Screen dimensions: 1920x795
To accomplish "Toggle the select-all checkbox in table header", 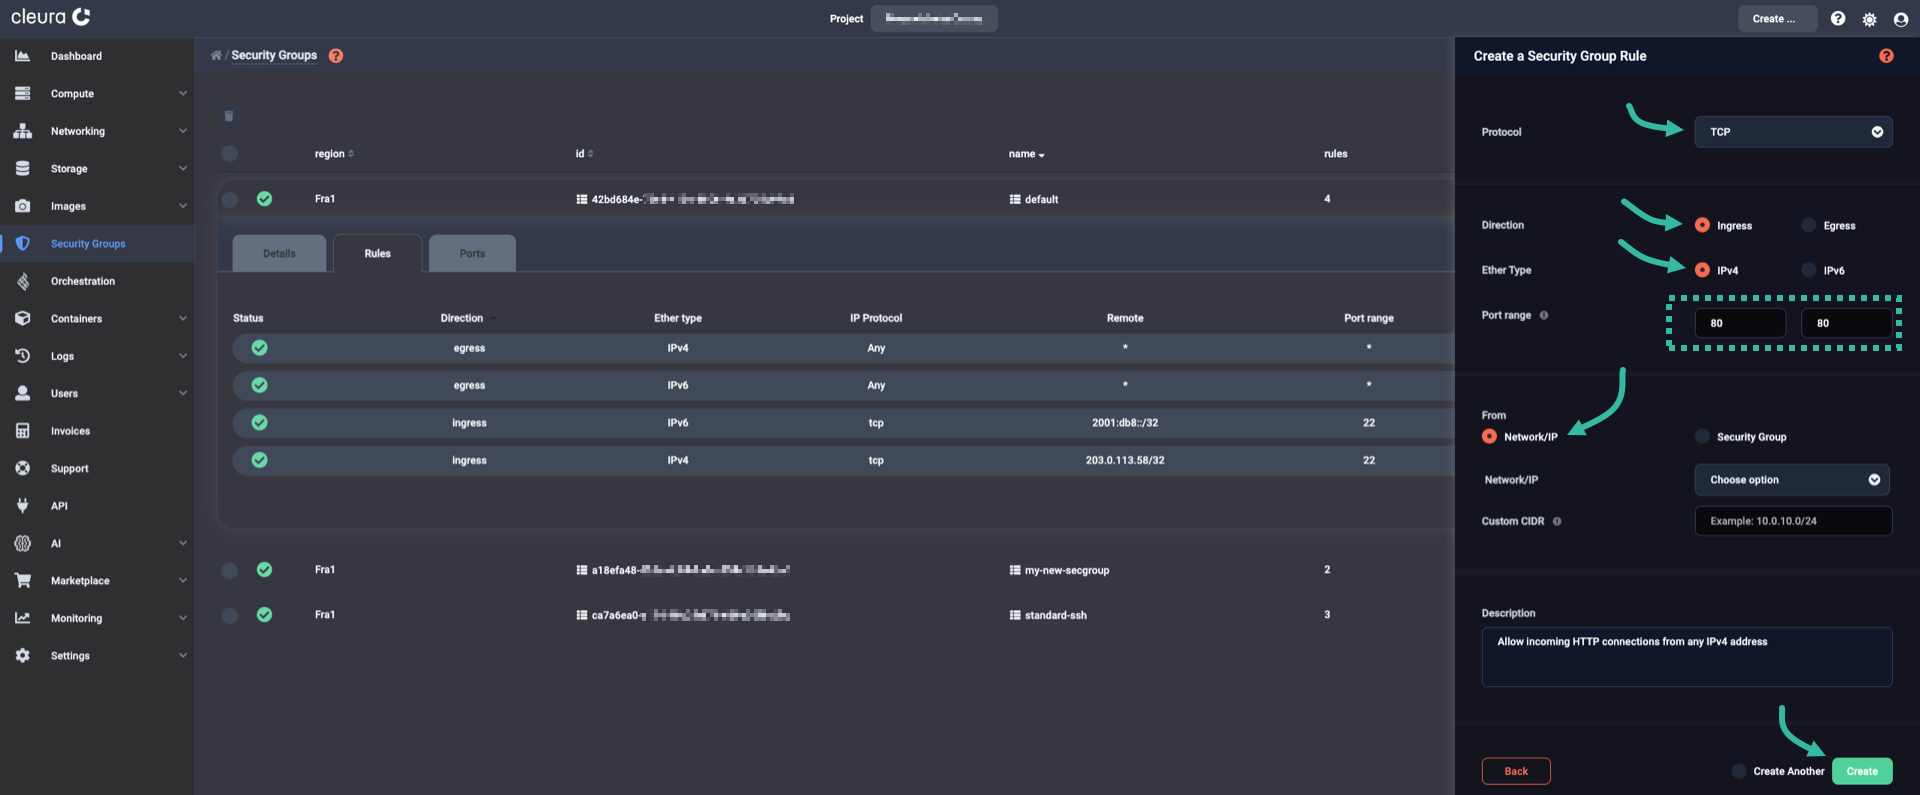I will (230, 153).
